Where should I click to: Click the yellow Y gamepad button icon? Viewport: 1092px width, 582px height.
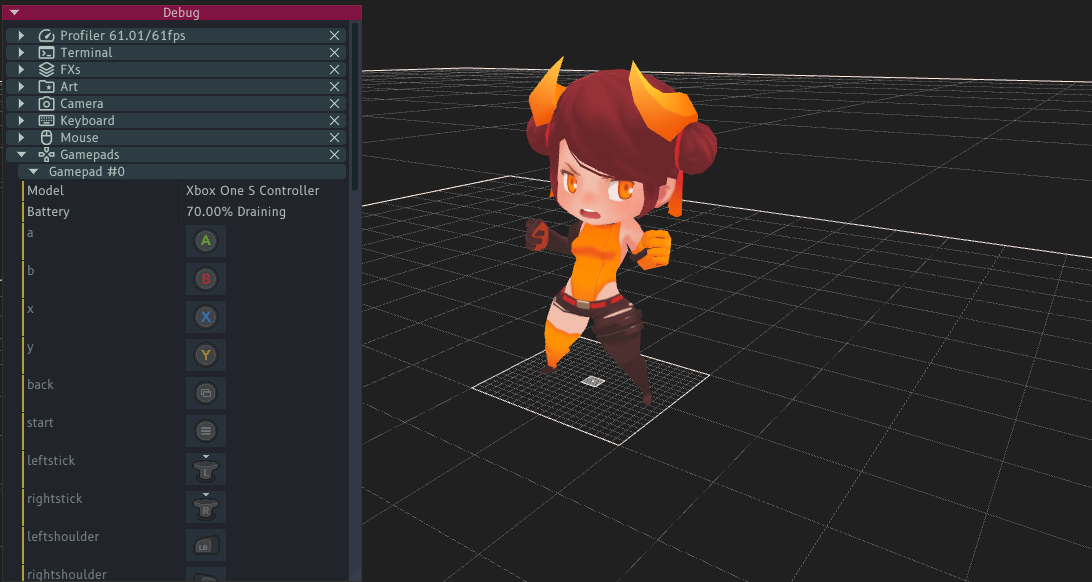[205, 355]
